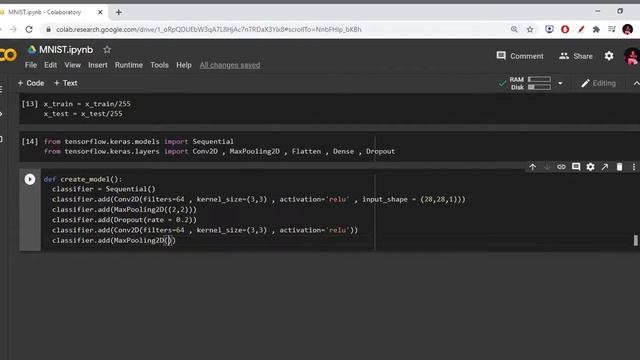Click the Colab logo

coord(8,55)
